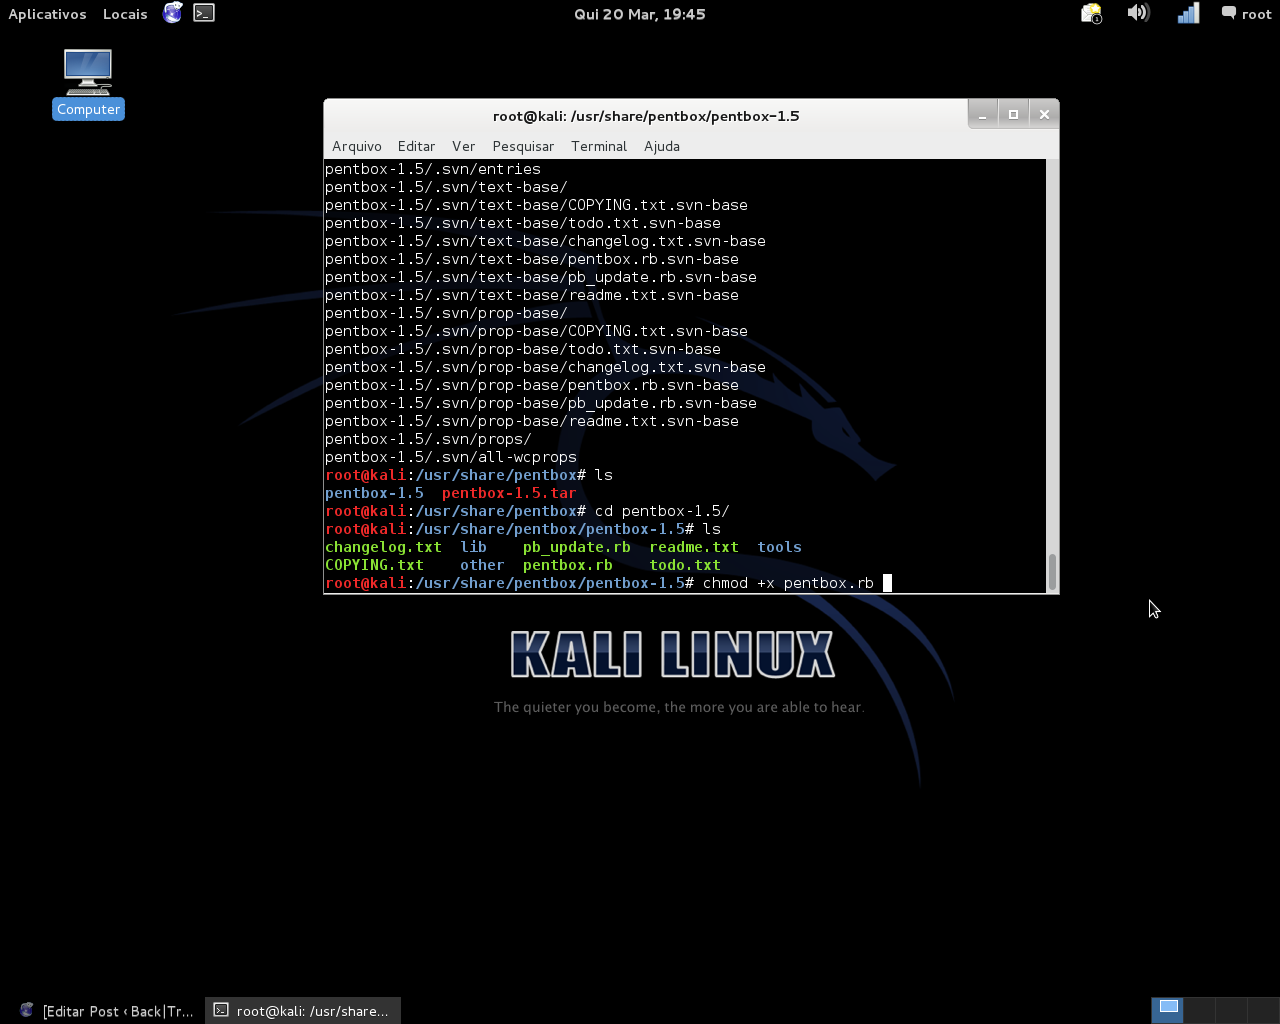Open the Ajuda menu in terminal
The width and height of the screenshot is (1280, 1024).
(x=662, y=146)
